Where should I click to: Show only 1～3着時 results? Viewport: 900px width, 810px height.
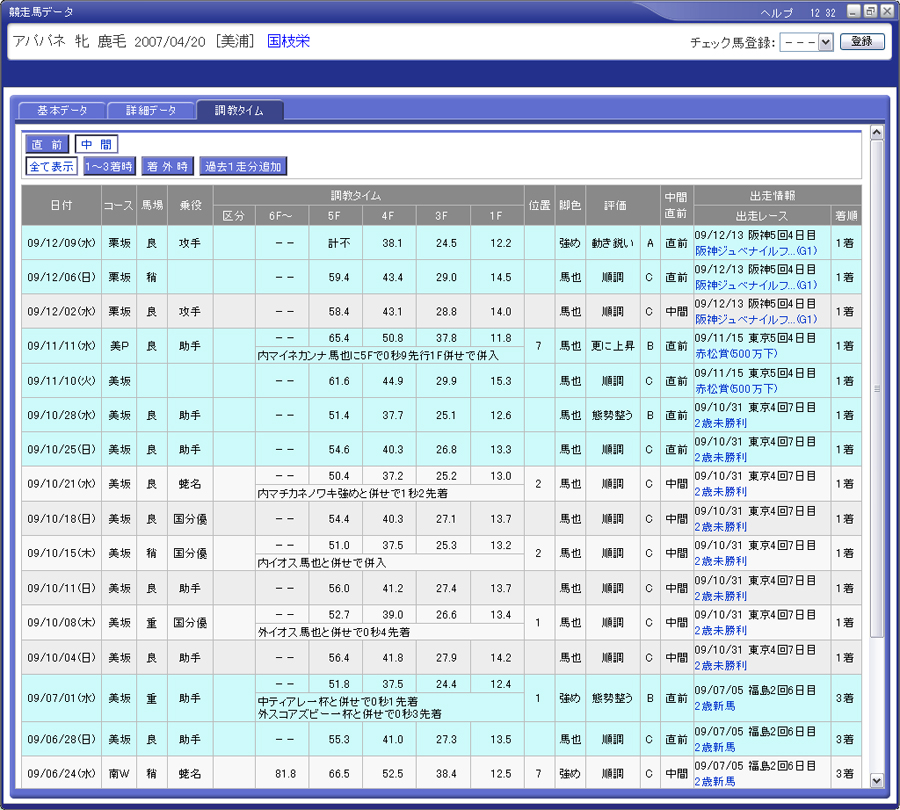coord(109,166)
